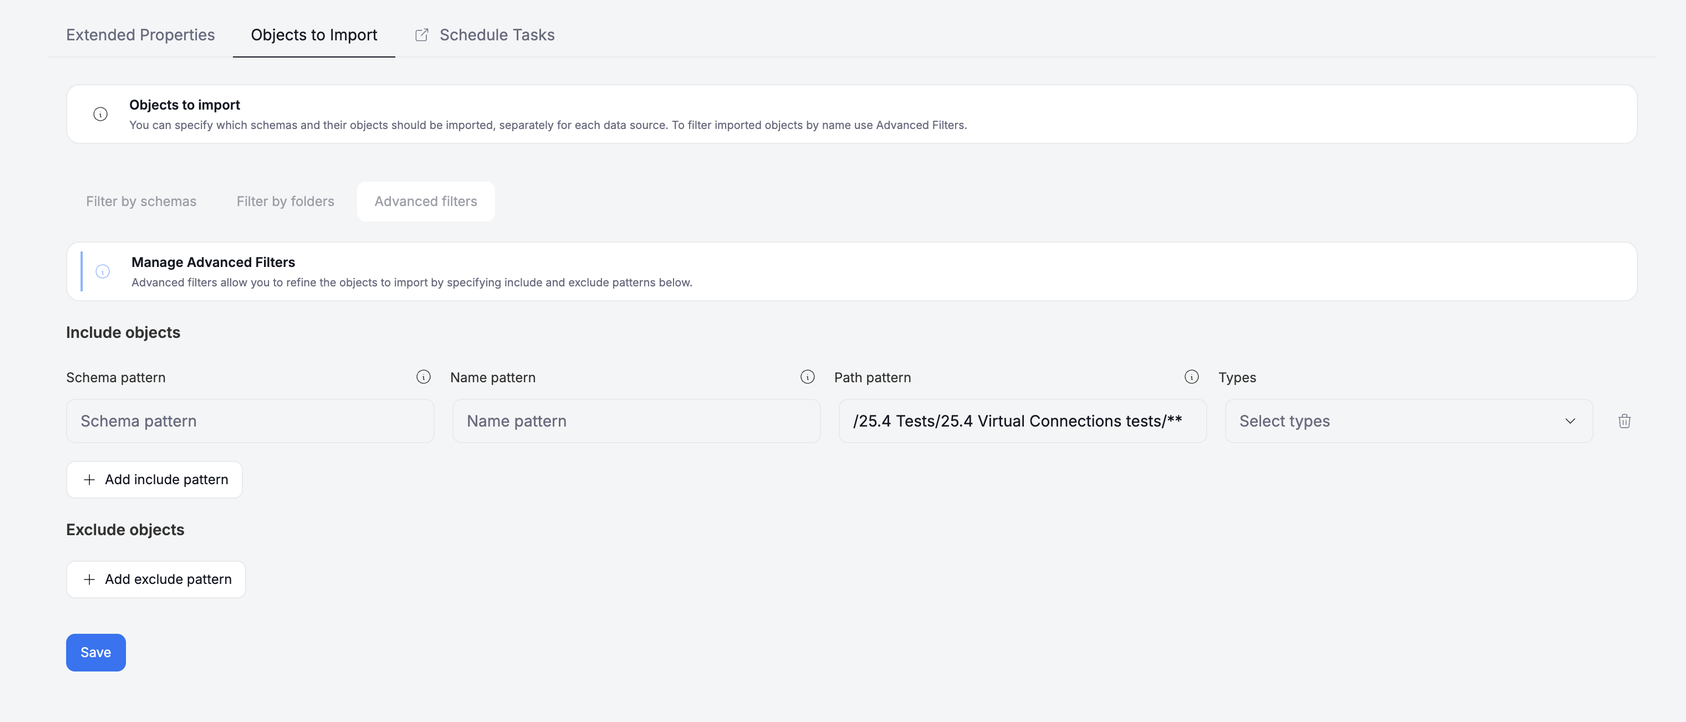Select the Objects to Import tab
The height and width of the screenshot is (722, 1686).
coord(314,35)
